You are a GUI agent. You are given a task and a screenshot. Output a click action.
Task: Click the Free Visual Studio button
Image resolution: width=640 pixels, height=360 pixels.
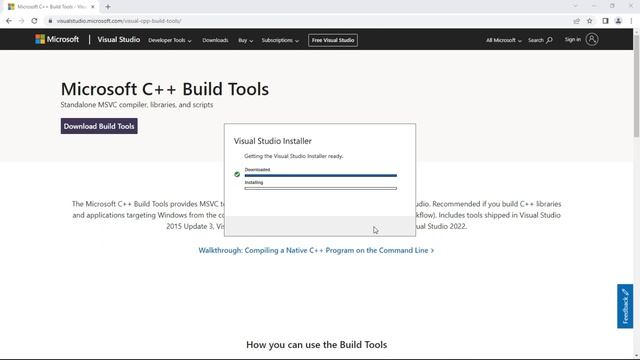coord(333,40)
